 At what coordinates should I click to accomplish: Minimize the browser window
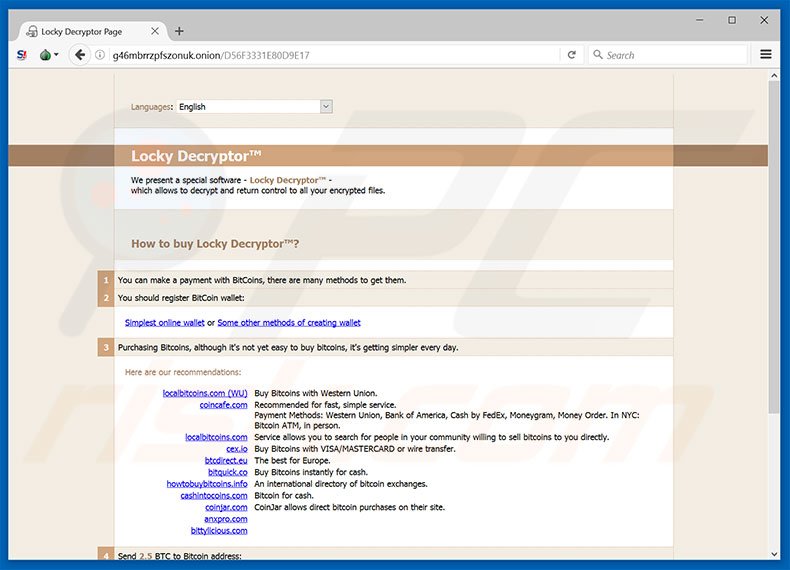pos(699,20)
